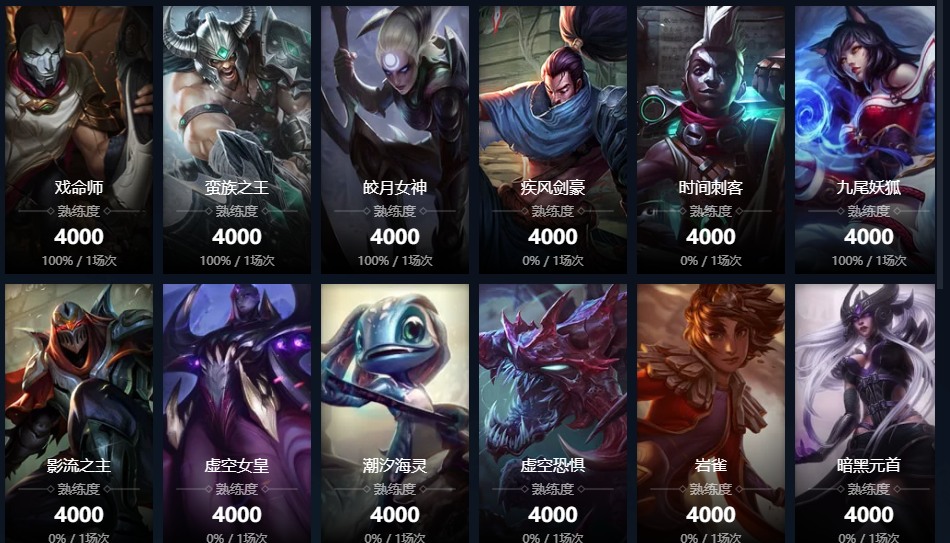Click win rate text under 皎月女神
The image size is (950, 543).
(395, 261)
